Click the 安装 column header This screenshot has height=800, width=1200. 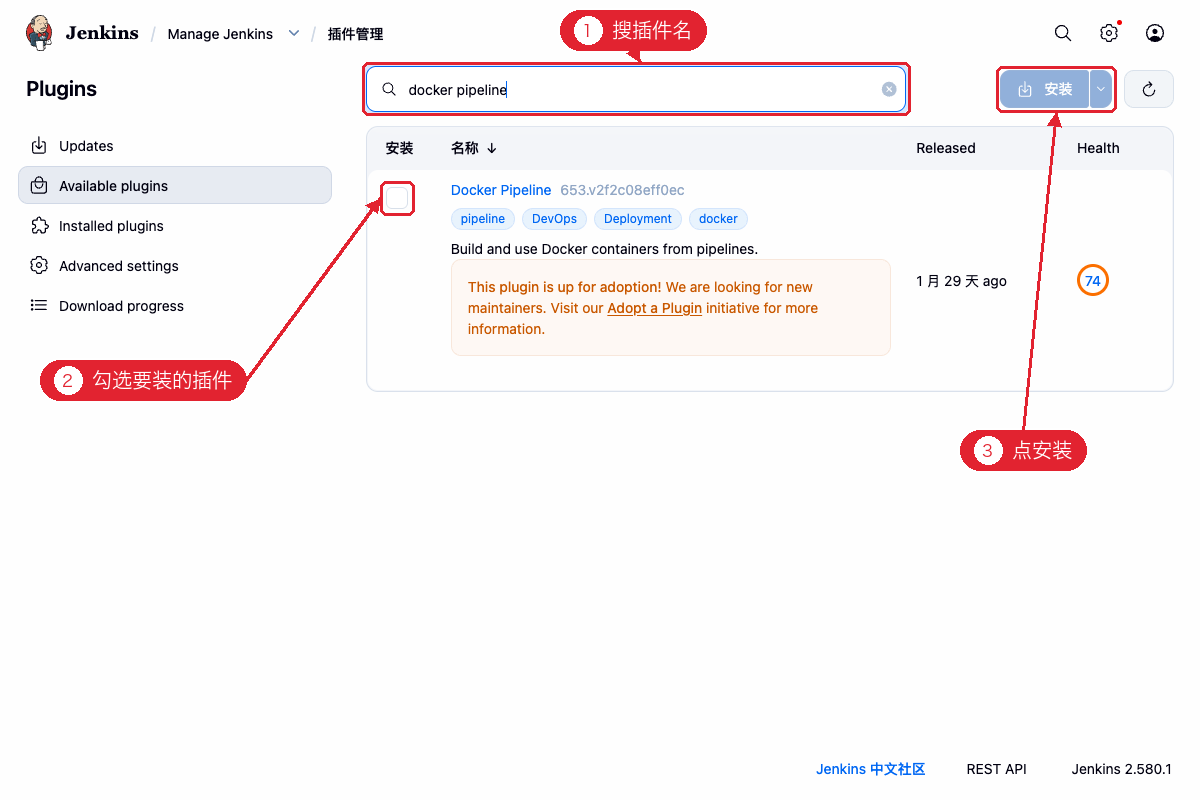point(399,148)
